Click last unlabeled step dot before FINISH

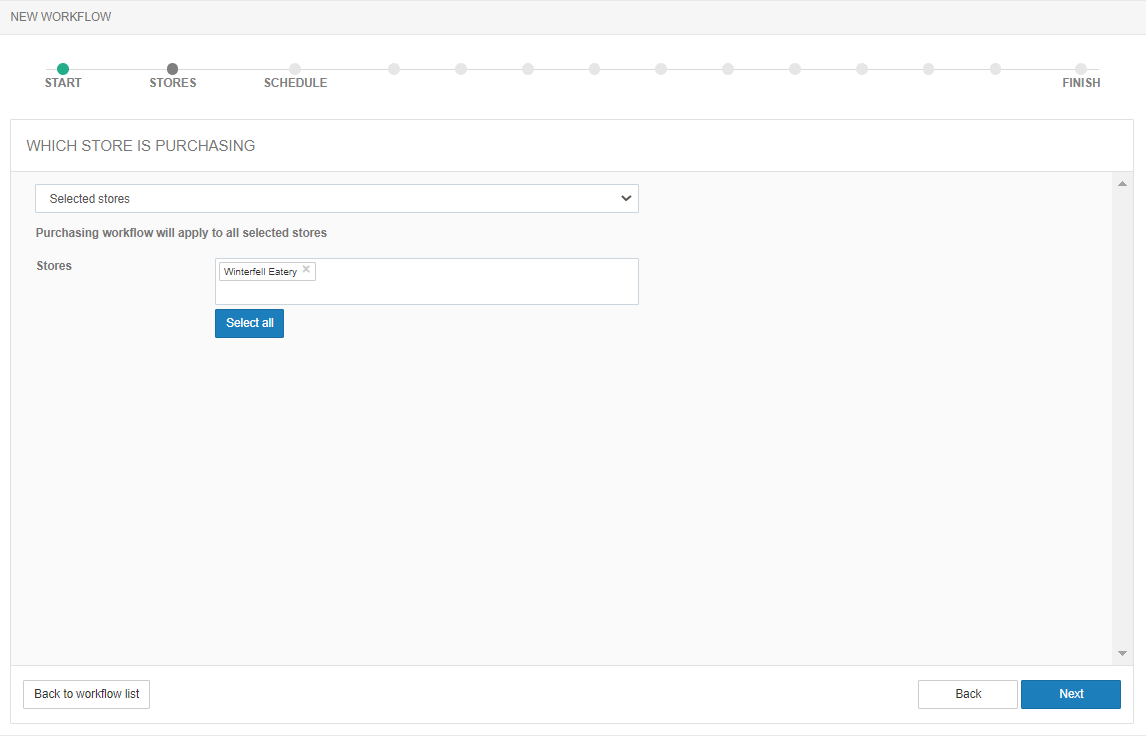[x=995, y=69]
